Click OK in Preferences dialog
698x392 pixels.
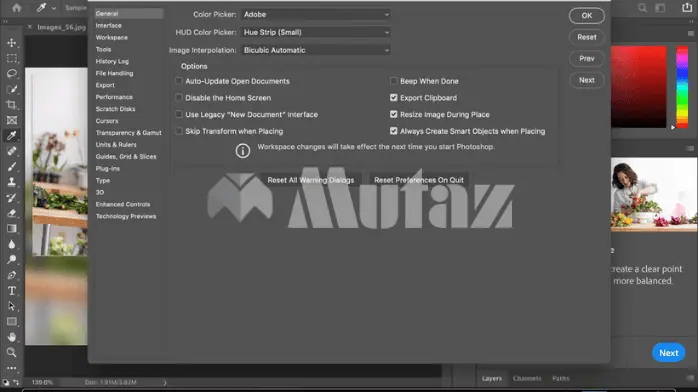587,16
